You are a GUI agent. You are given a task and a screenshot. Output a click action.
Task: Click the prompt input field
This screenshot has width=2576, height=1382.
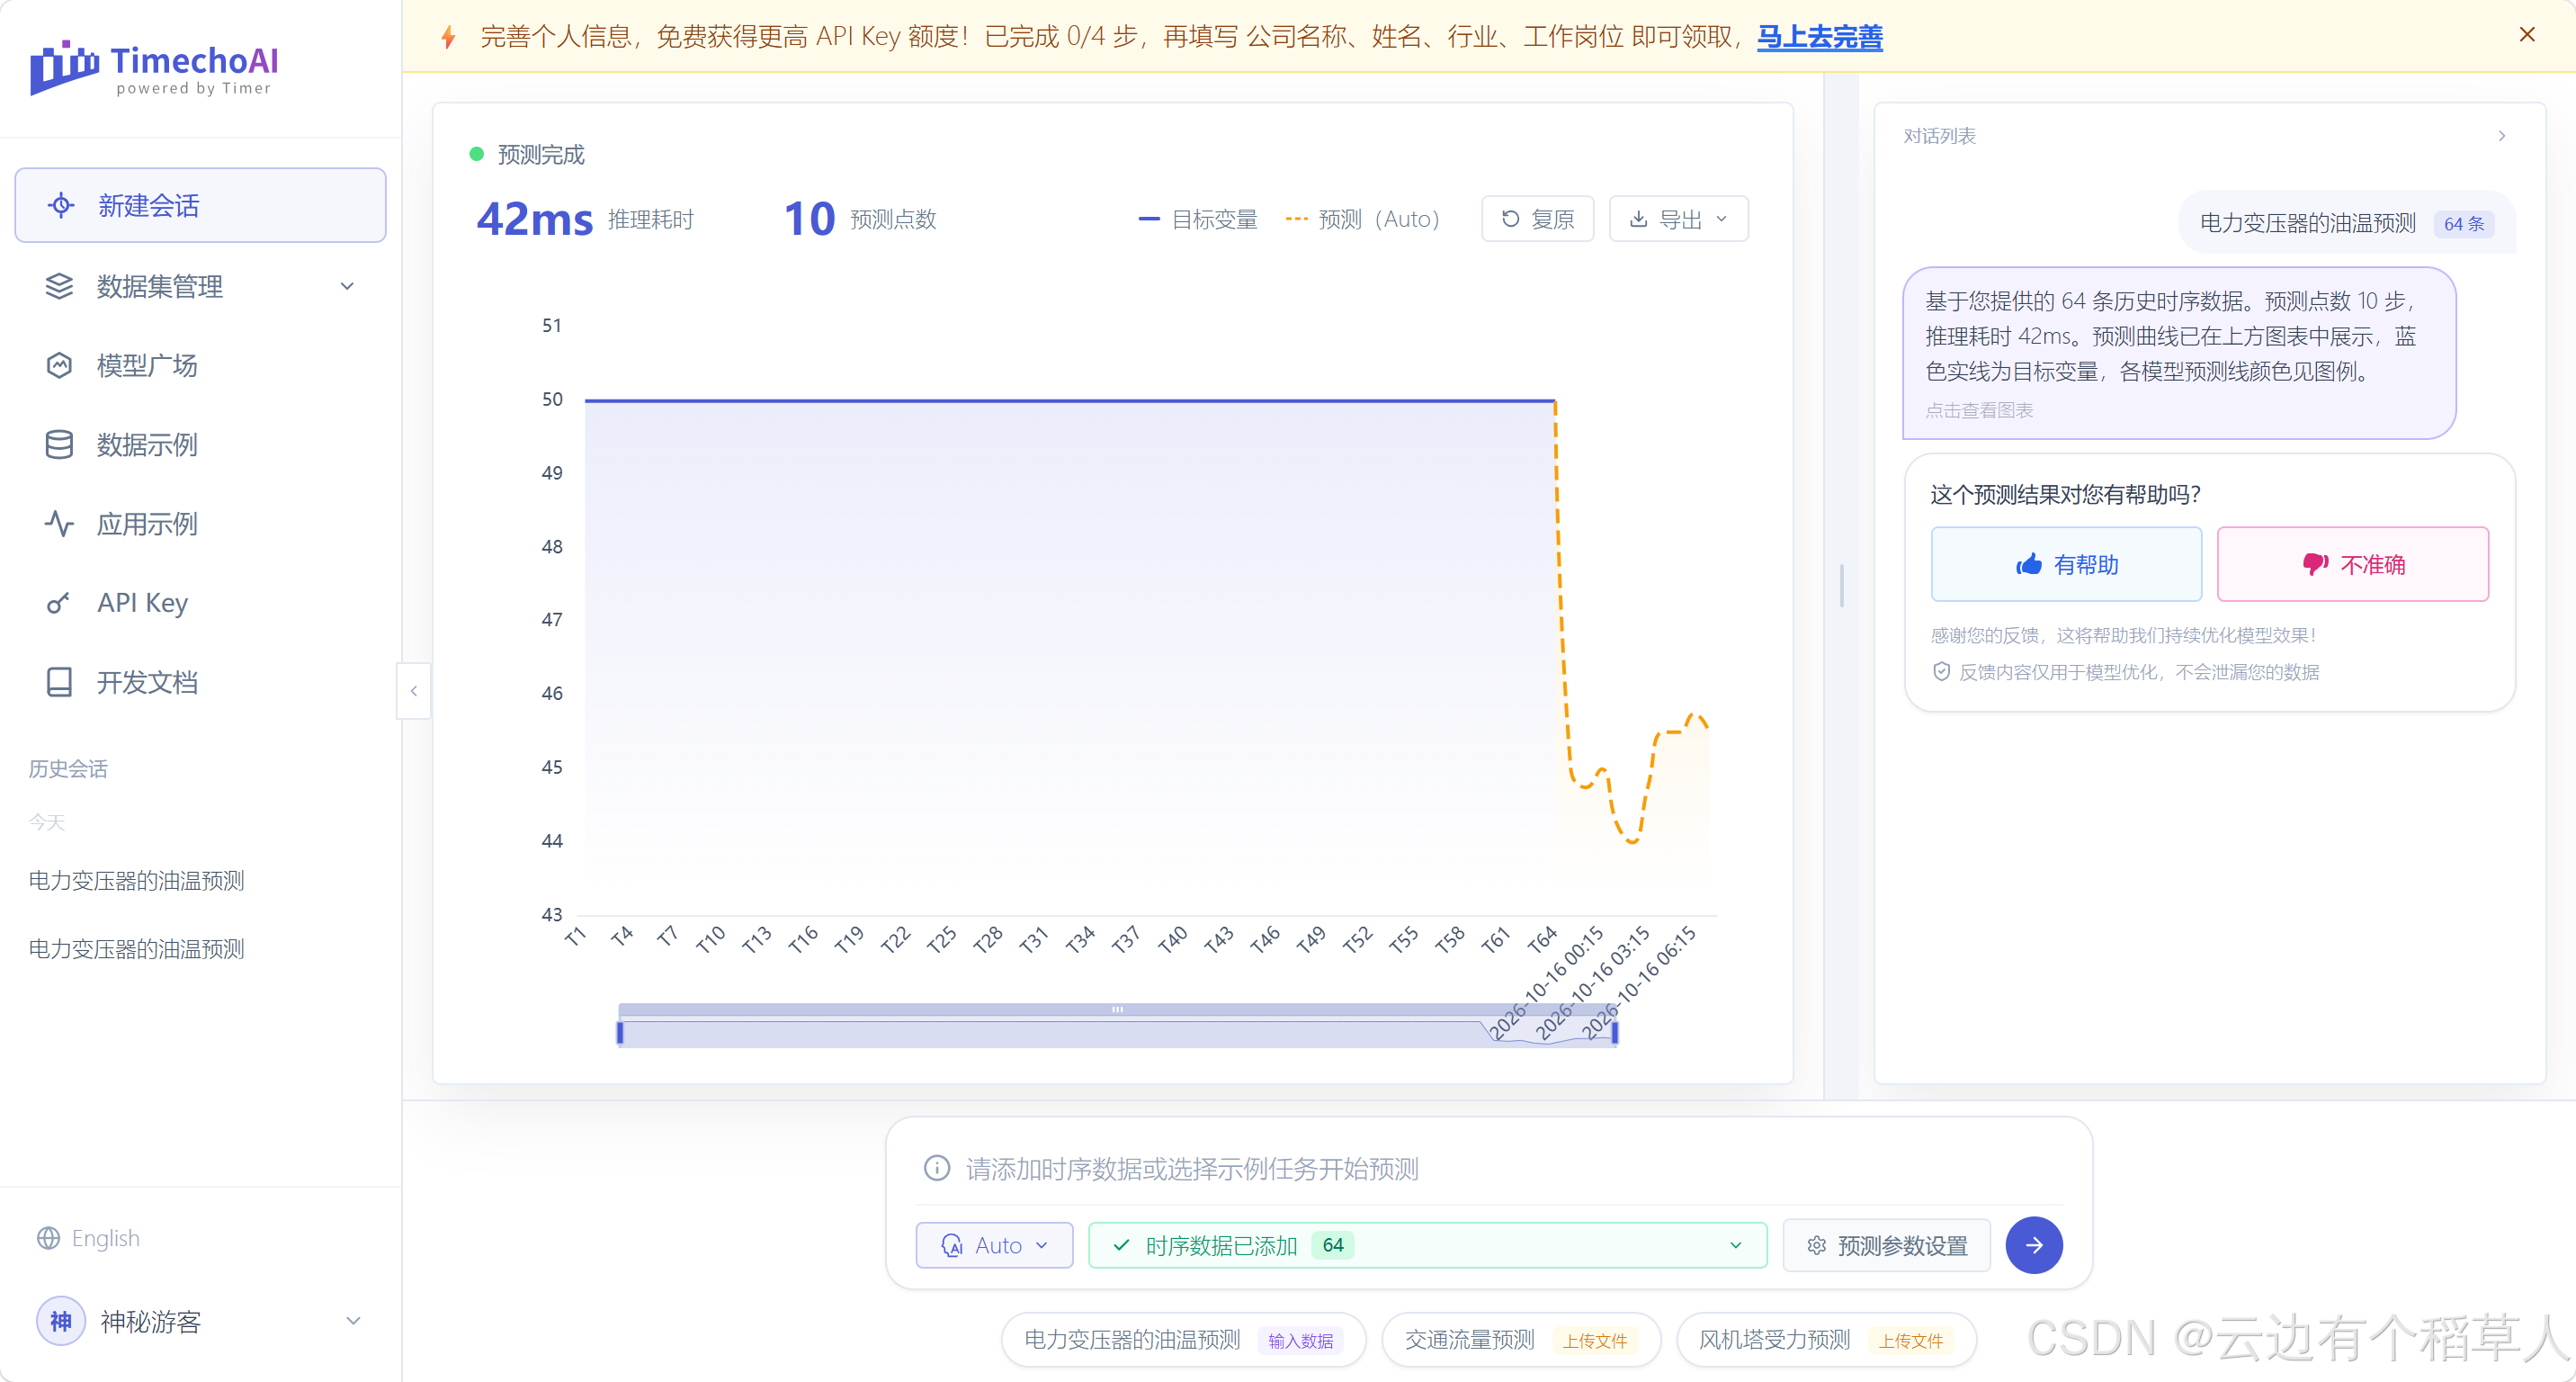pyautogui.click(x=1490, y=1168)
